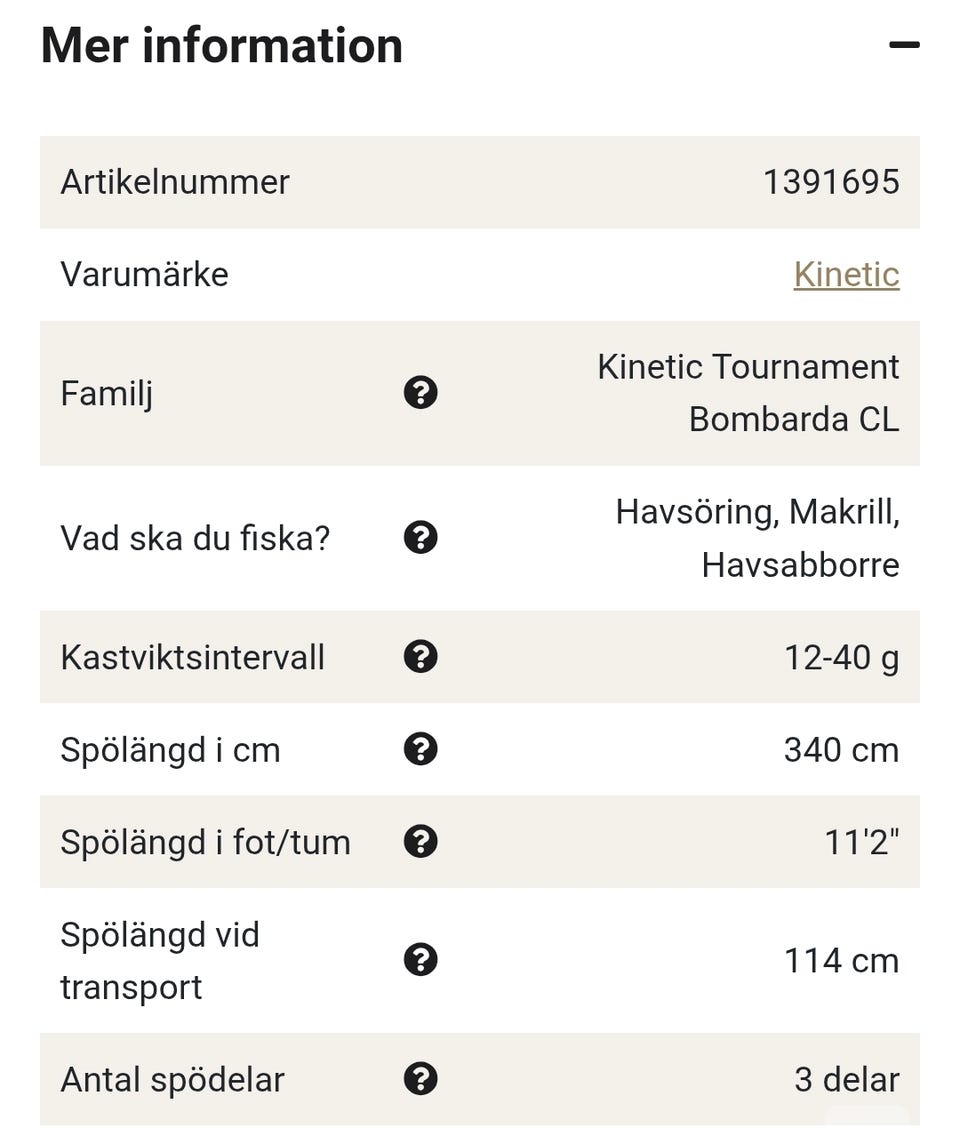The width and height of the screenshot is (960, 1128).
Task: Click the 11'2" length value
Action: [x=861, y=842]
